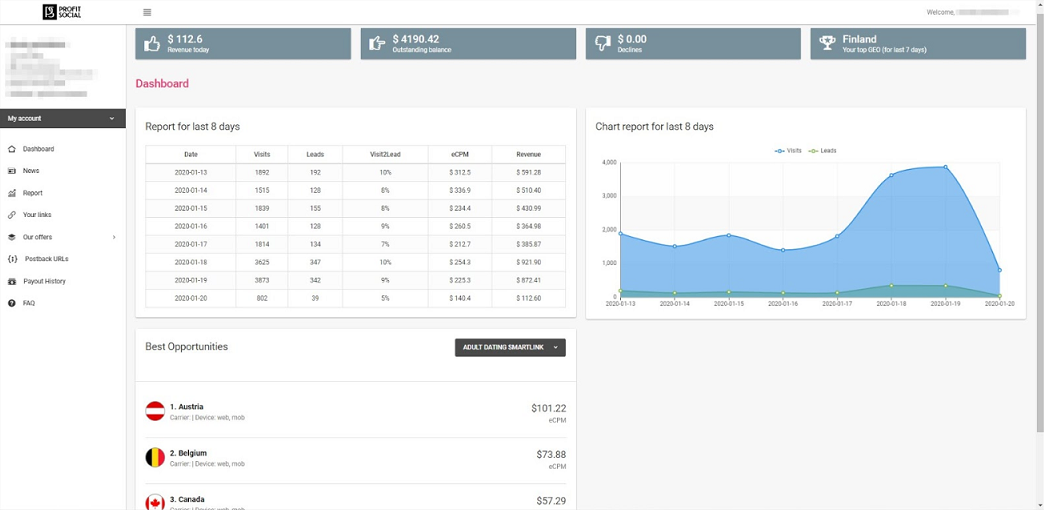Click the Austria flag icon
The image size is (1044, 510).
pyautogui.click(x=155, y=411)
